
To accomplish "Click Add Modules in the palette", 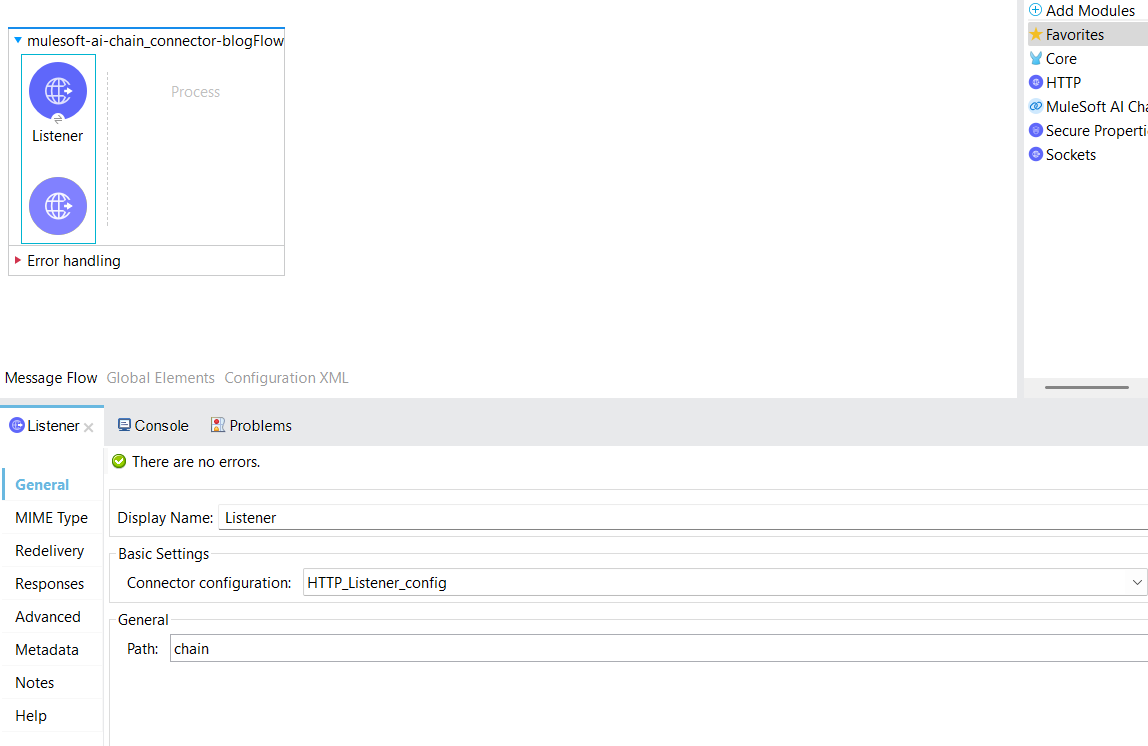I will [x=1090, y=10].
